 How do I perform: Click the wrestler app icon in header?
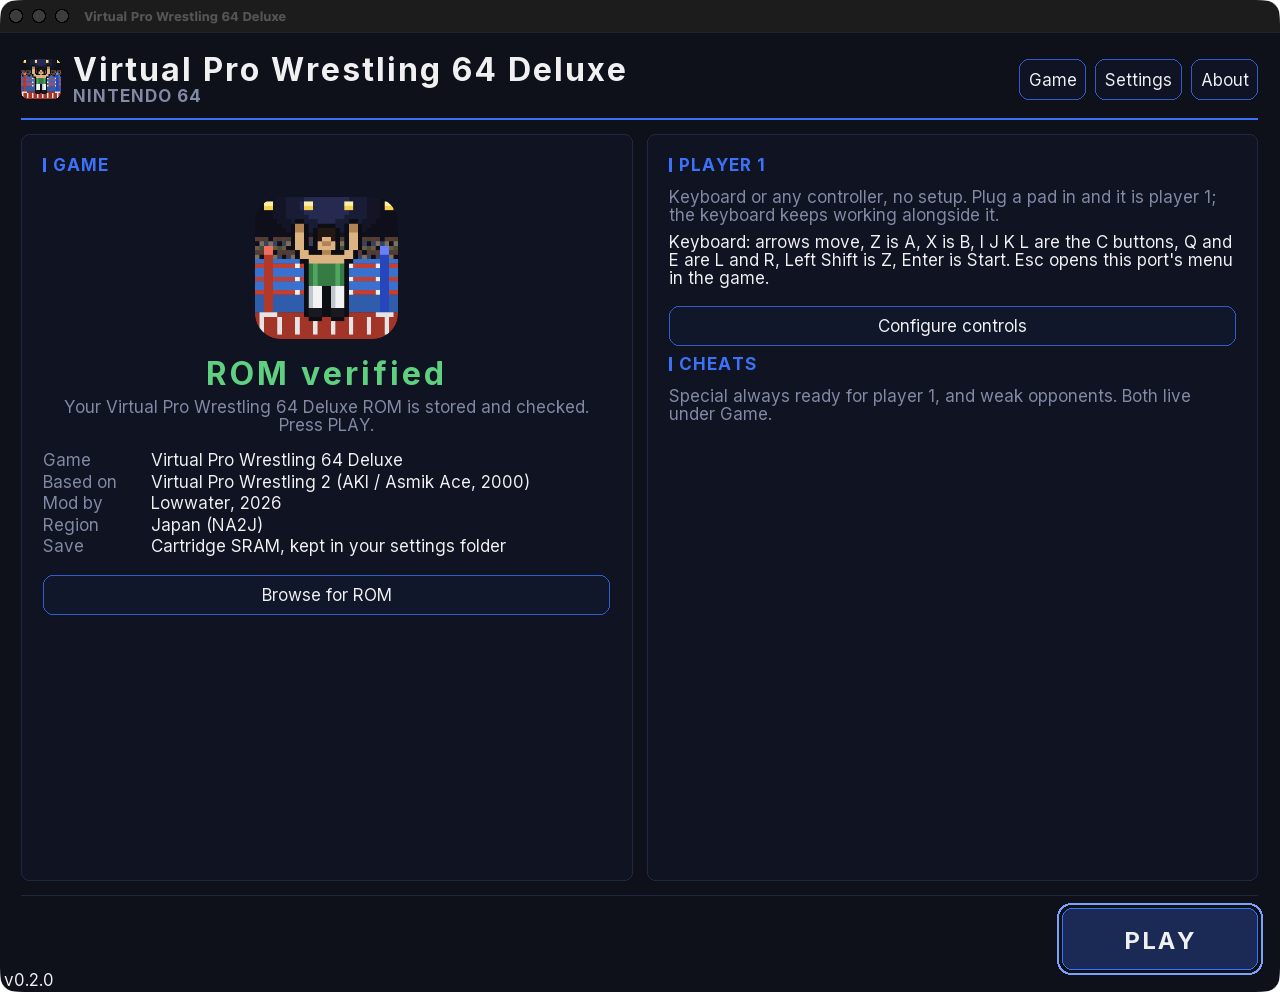41,79
